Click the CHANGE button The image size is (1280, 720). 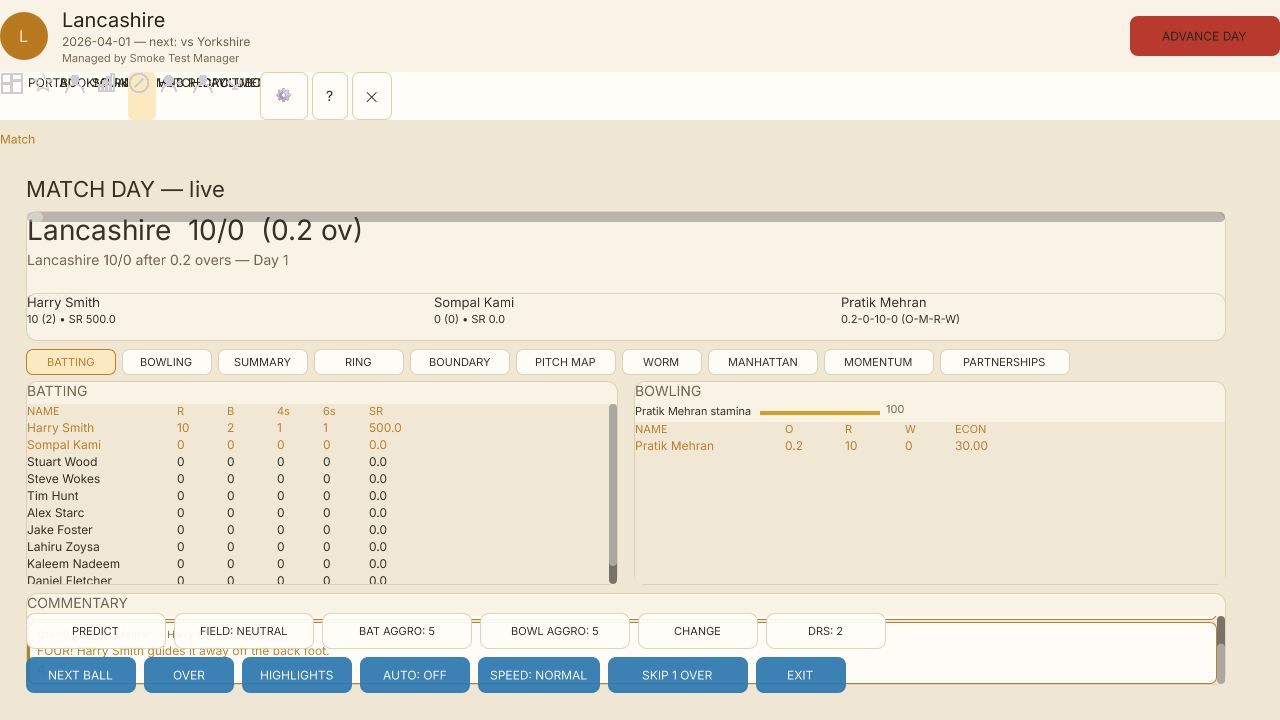697,631
